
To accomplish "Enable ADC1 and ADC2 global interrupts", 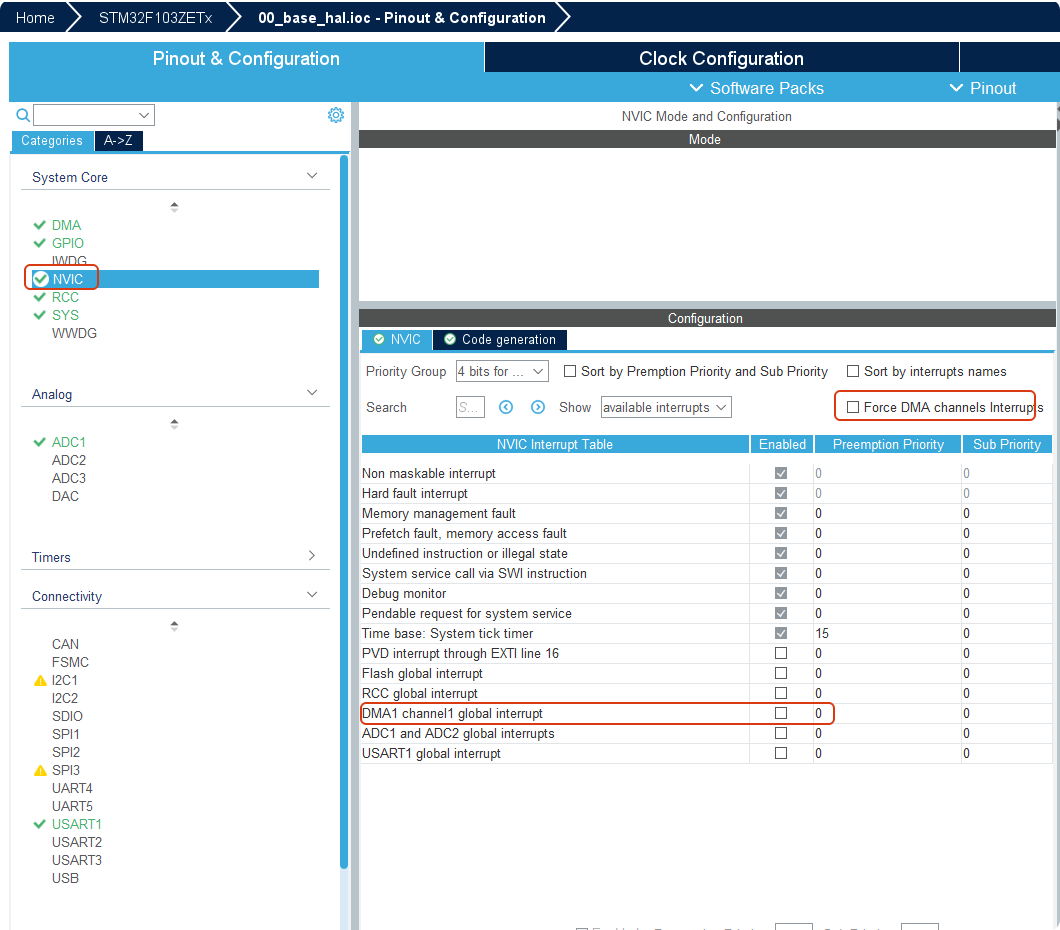I will click(781, 733).
